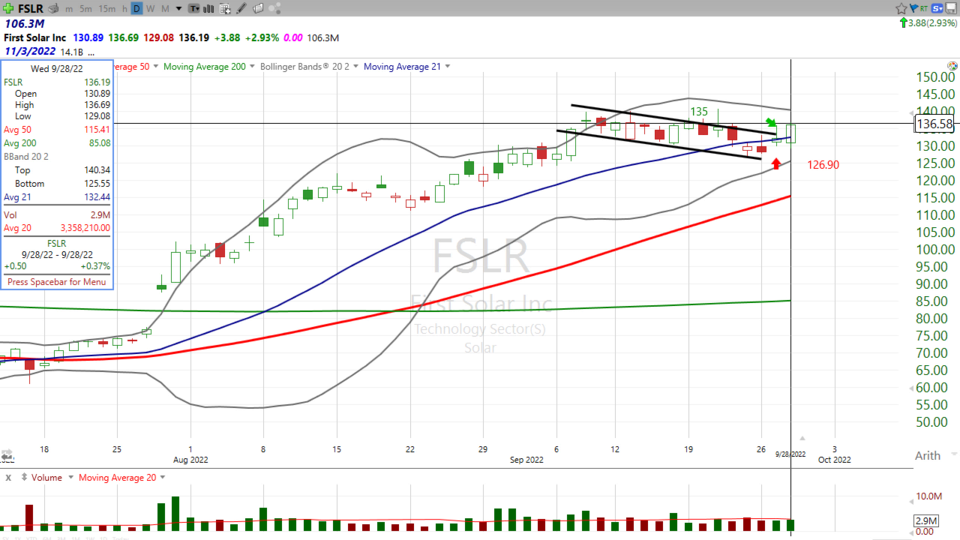Click the Avg 21 value 132.44

[97, 197]
